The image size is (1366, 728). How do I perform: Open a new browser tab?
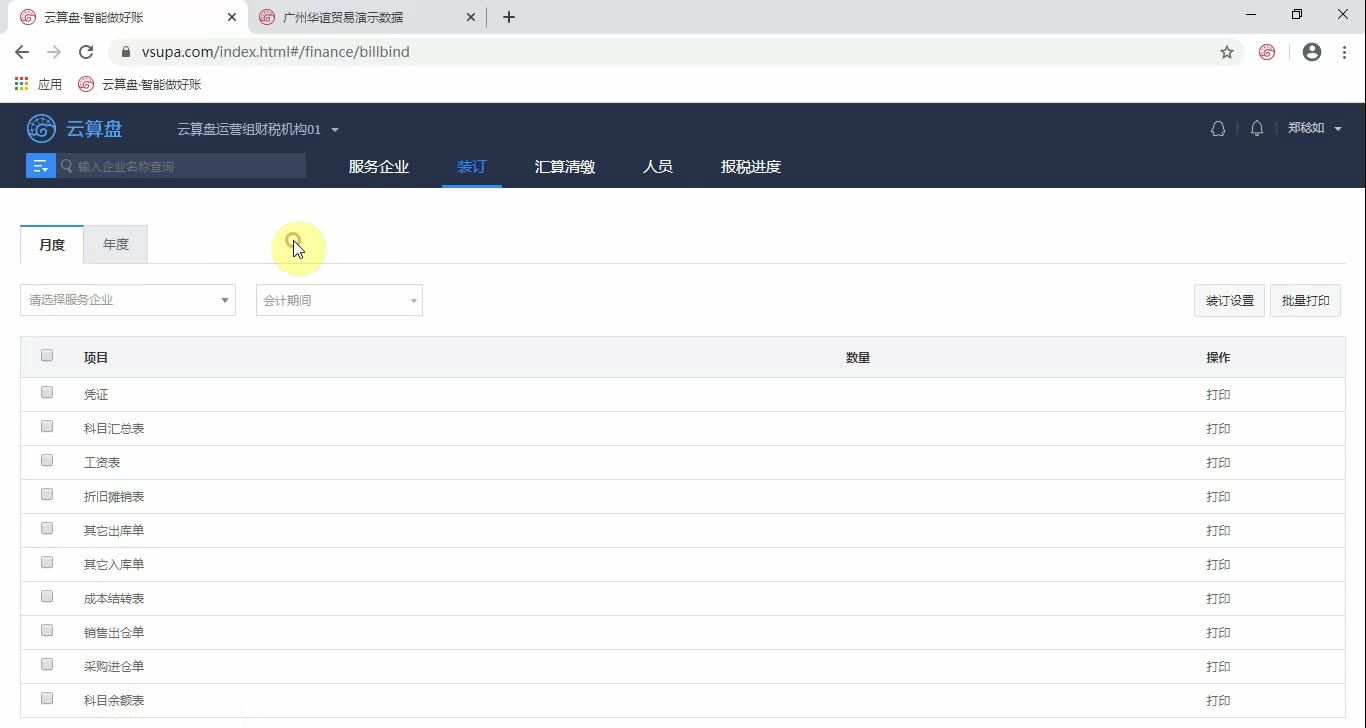coord(509,17)
